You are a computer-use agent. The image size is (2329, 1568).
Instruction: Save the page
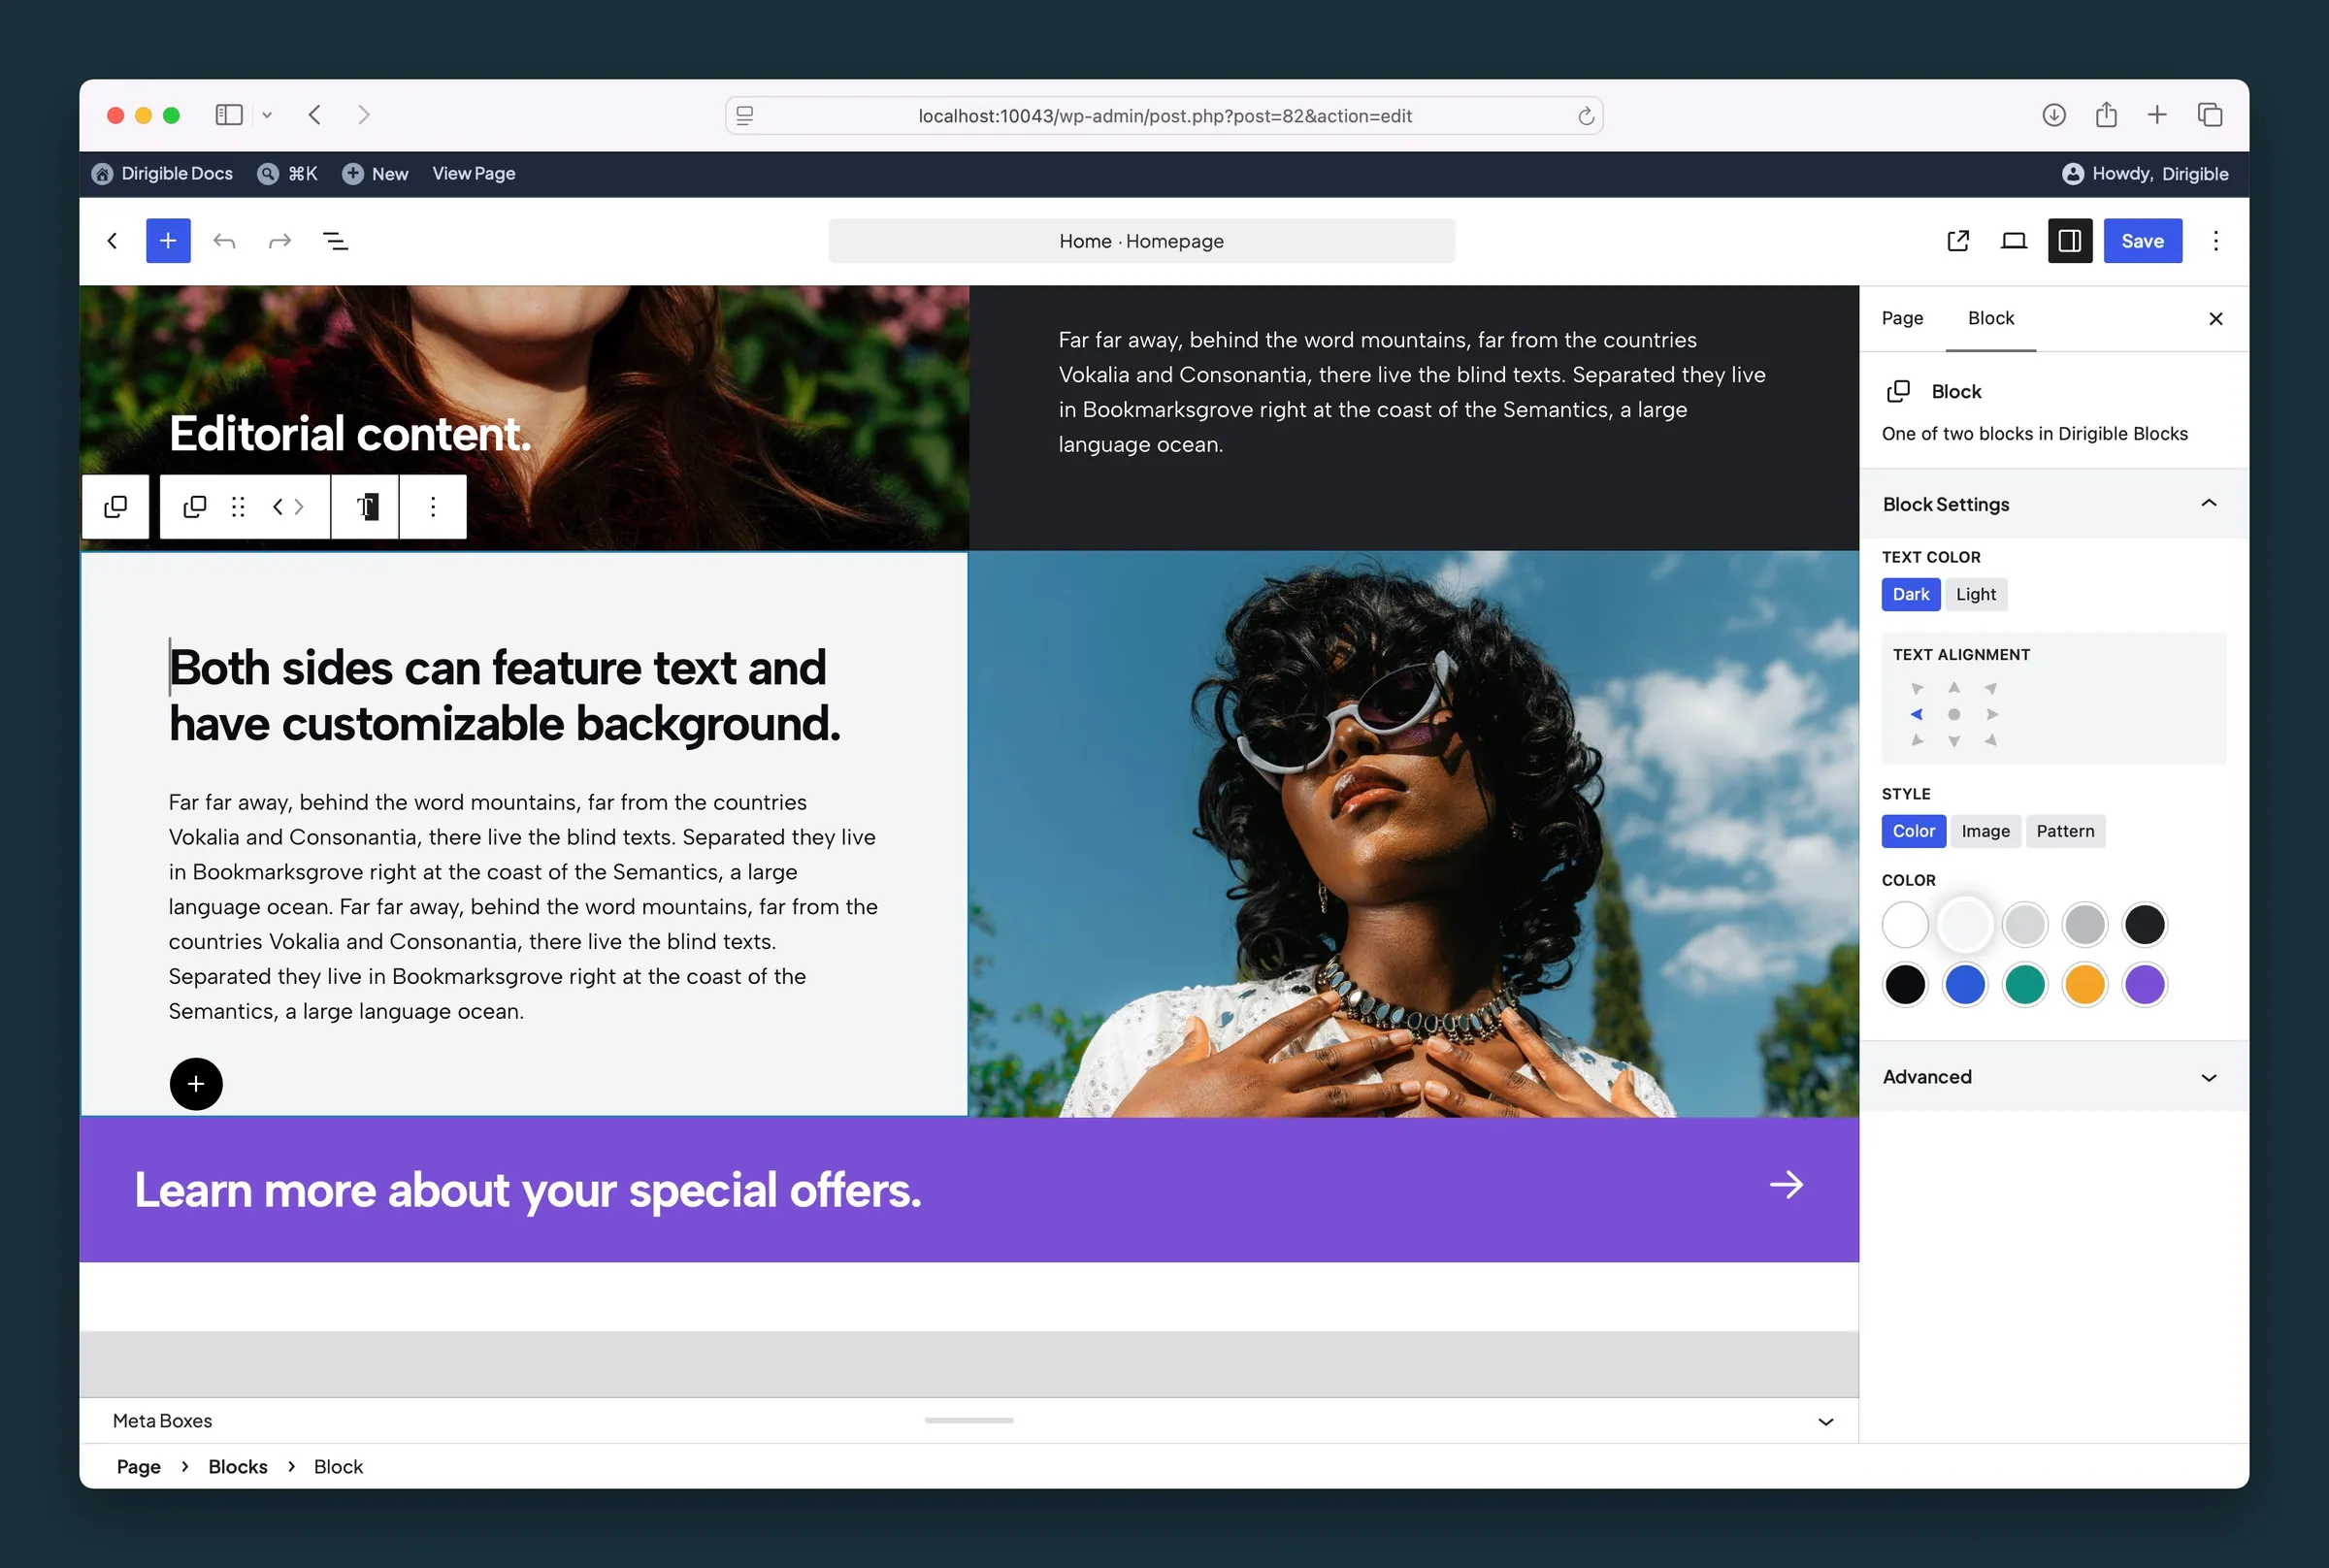[x=2142, y=241]
